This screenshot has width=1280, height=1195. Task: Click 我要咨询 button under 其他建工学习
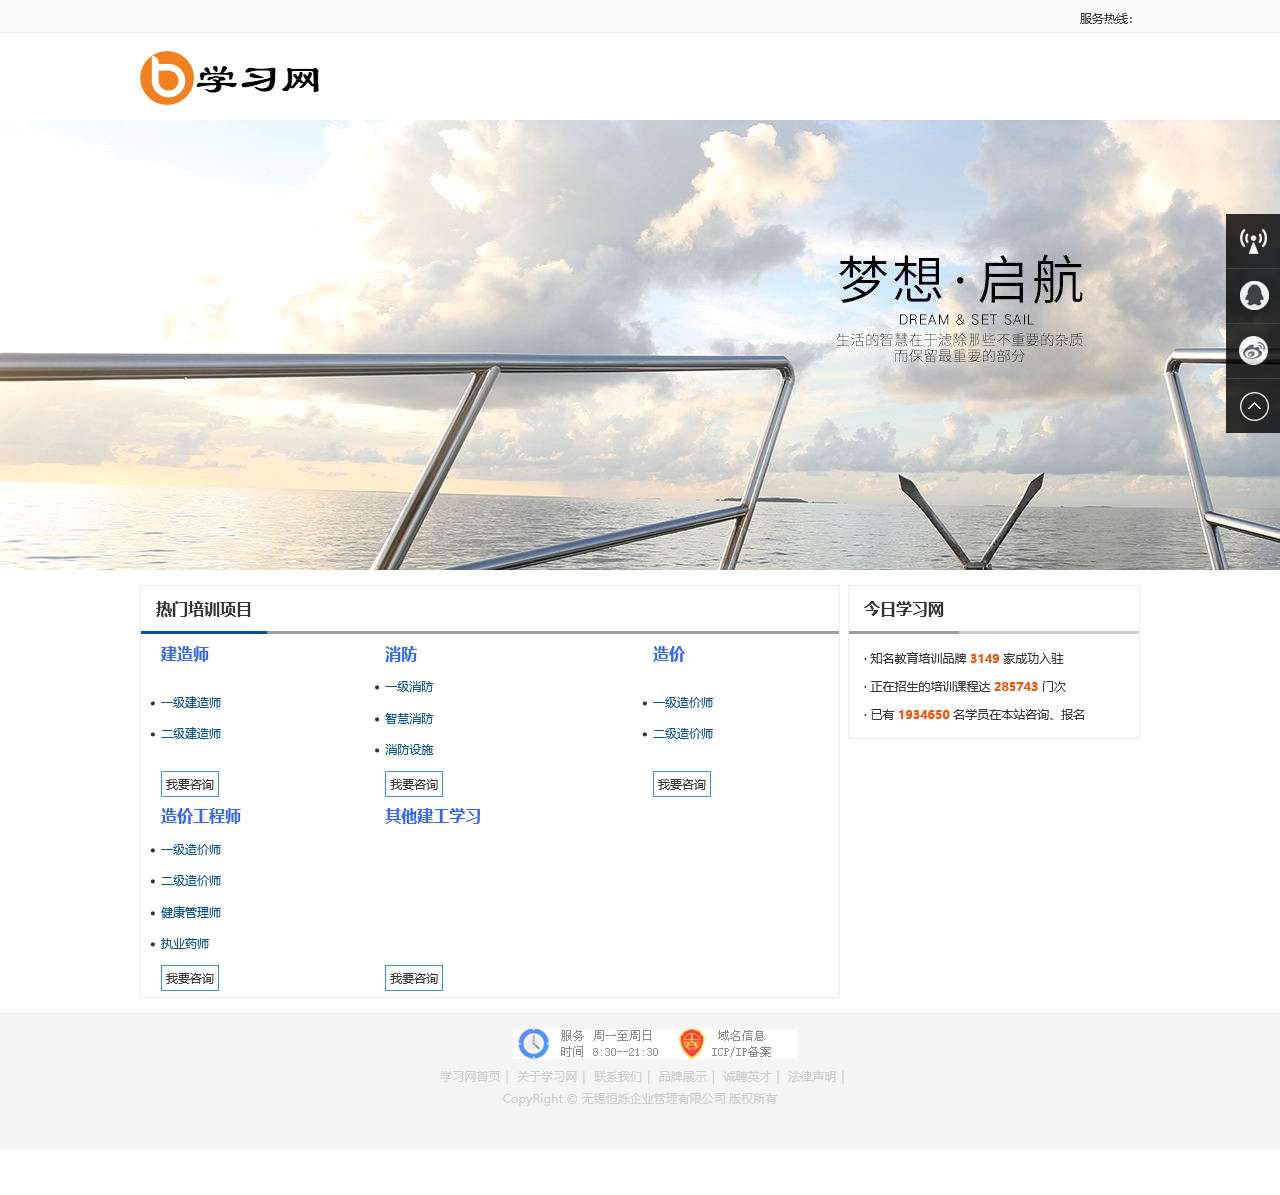point(414,978)
